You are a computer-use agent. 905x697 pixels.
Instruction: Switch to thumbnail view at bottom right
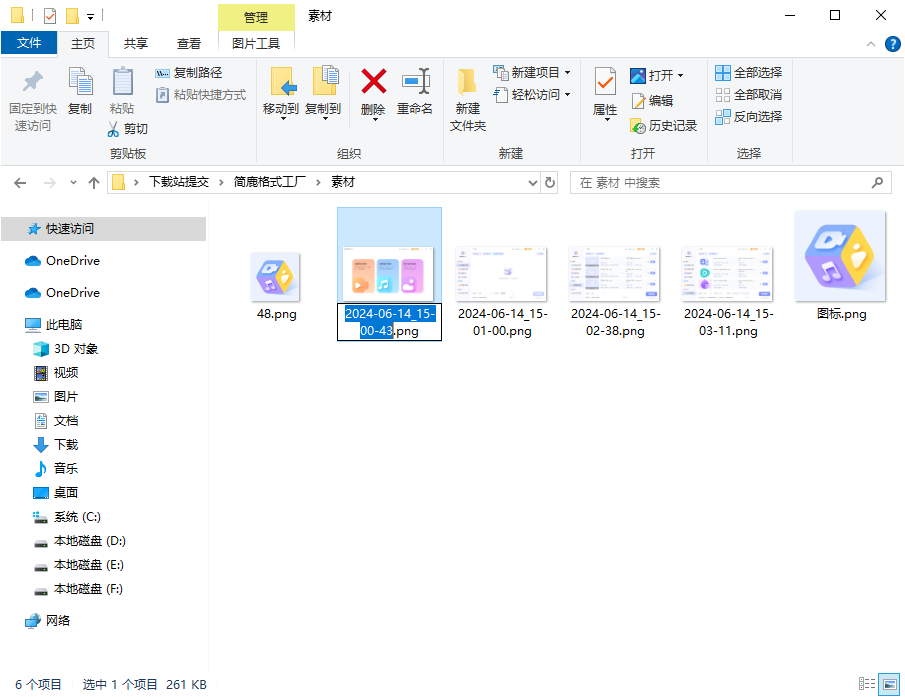pyautogui.click(x=889, y=684)
